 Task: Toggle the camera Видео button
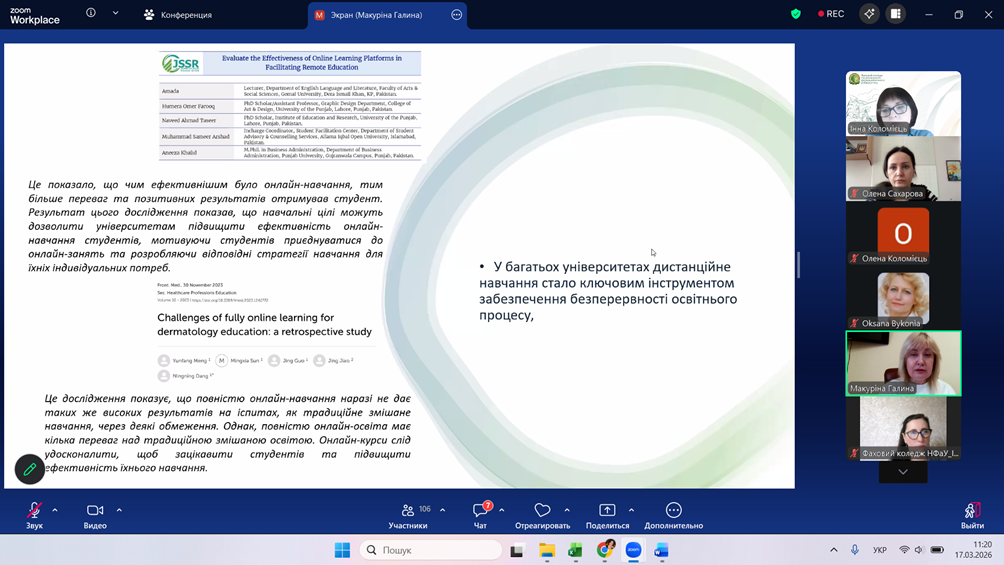95,511
